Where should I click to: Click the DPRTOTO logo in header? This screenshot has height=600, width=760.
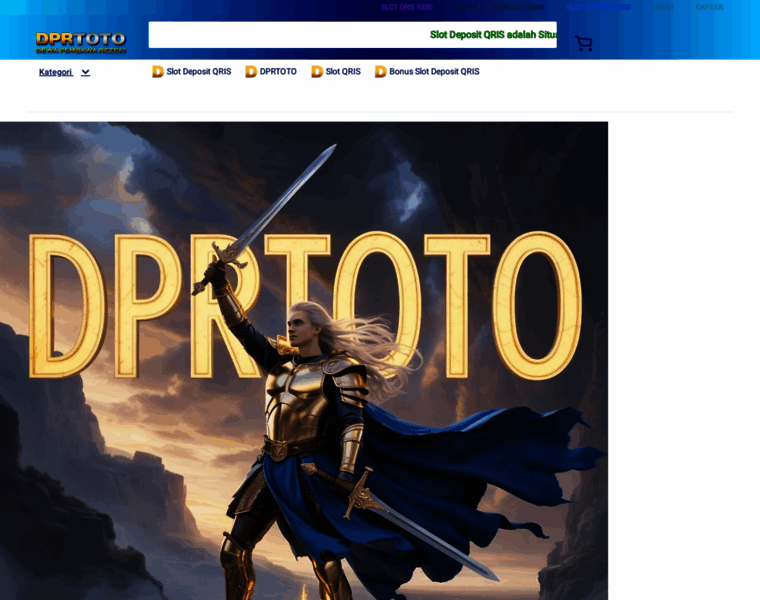(81, 42)
